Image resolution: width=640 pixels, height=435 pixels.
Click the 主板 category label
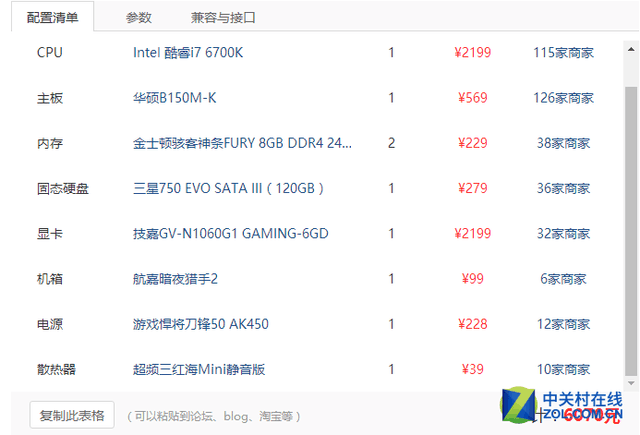(50, 98)
